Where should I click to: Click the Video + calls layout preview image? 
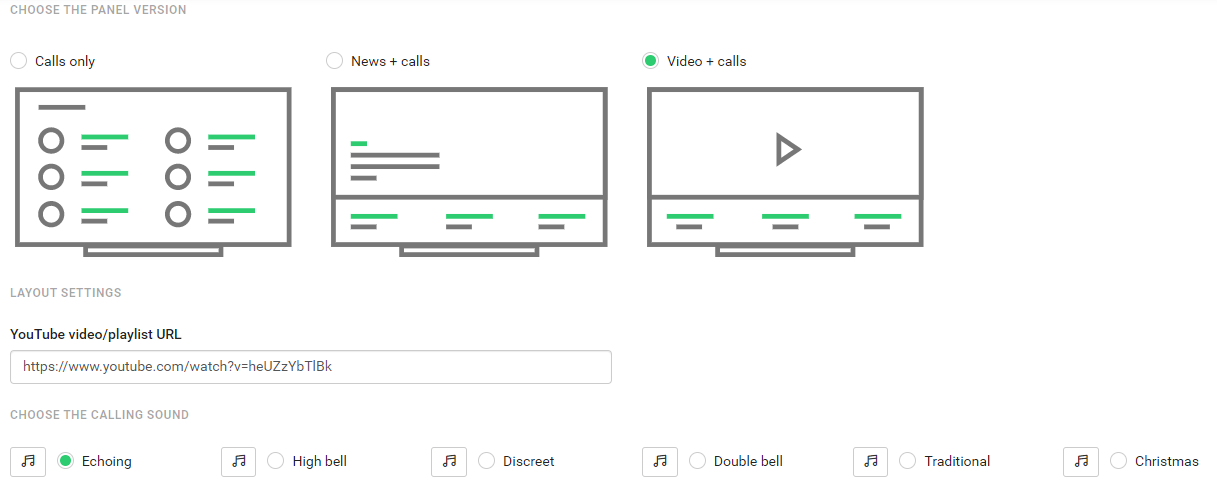[x=785, y=172]
